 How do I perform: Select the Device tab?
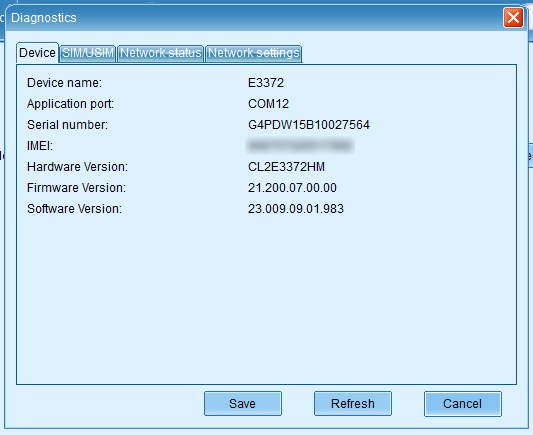point(37,53)
